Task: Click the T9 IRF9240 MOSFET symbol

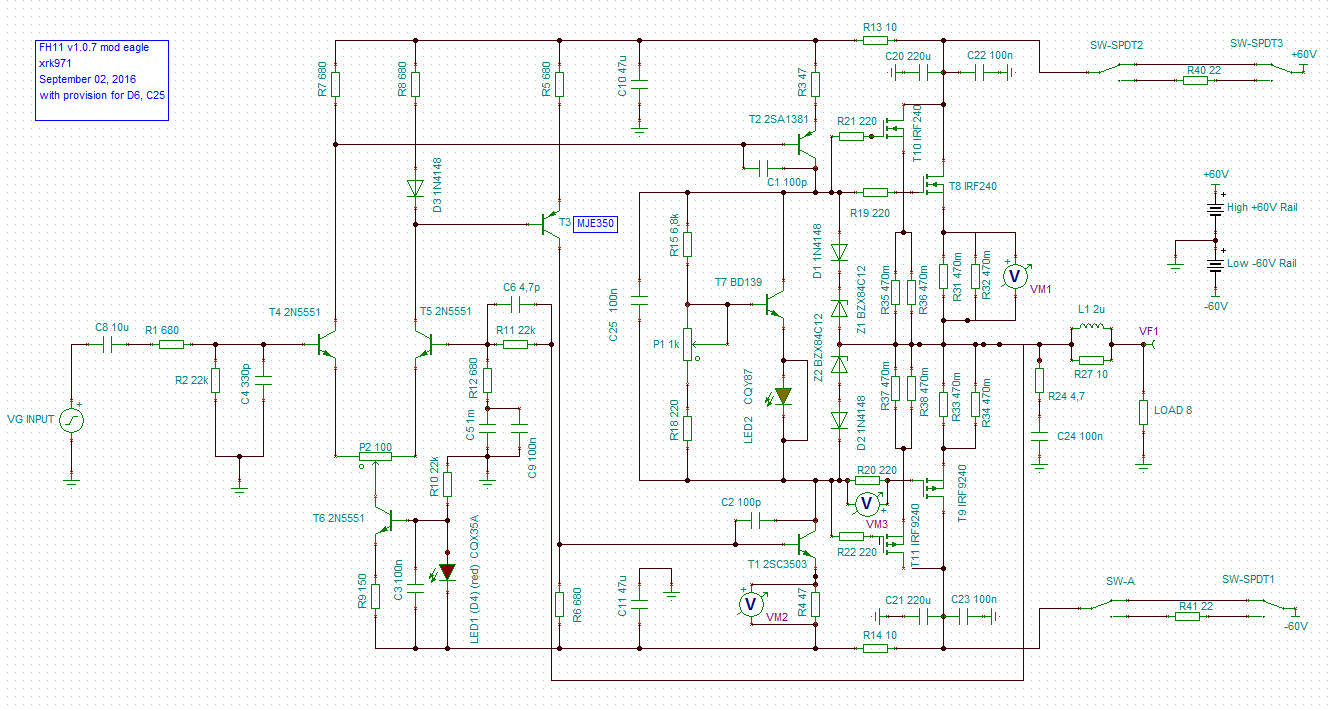Action: click(934, 488)
